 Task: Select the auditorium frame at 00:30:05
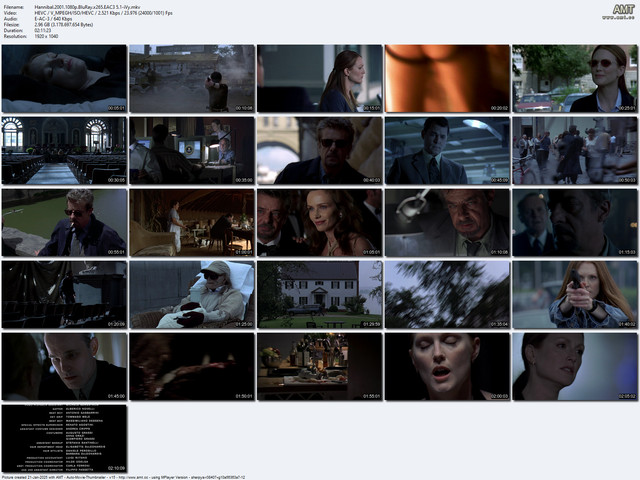64,151
